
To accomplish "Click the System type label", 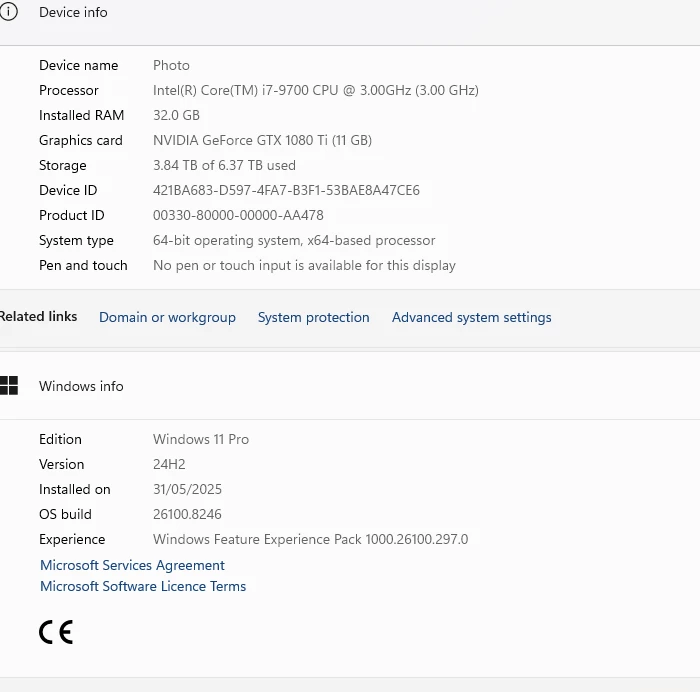I will pos(76,241).
